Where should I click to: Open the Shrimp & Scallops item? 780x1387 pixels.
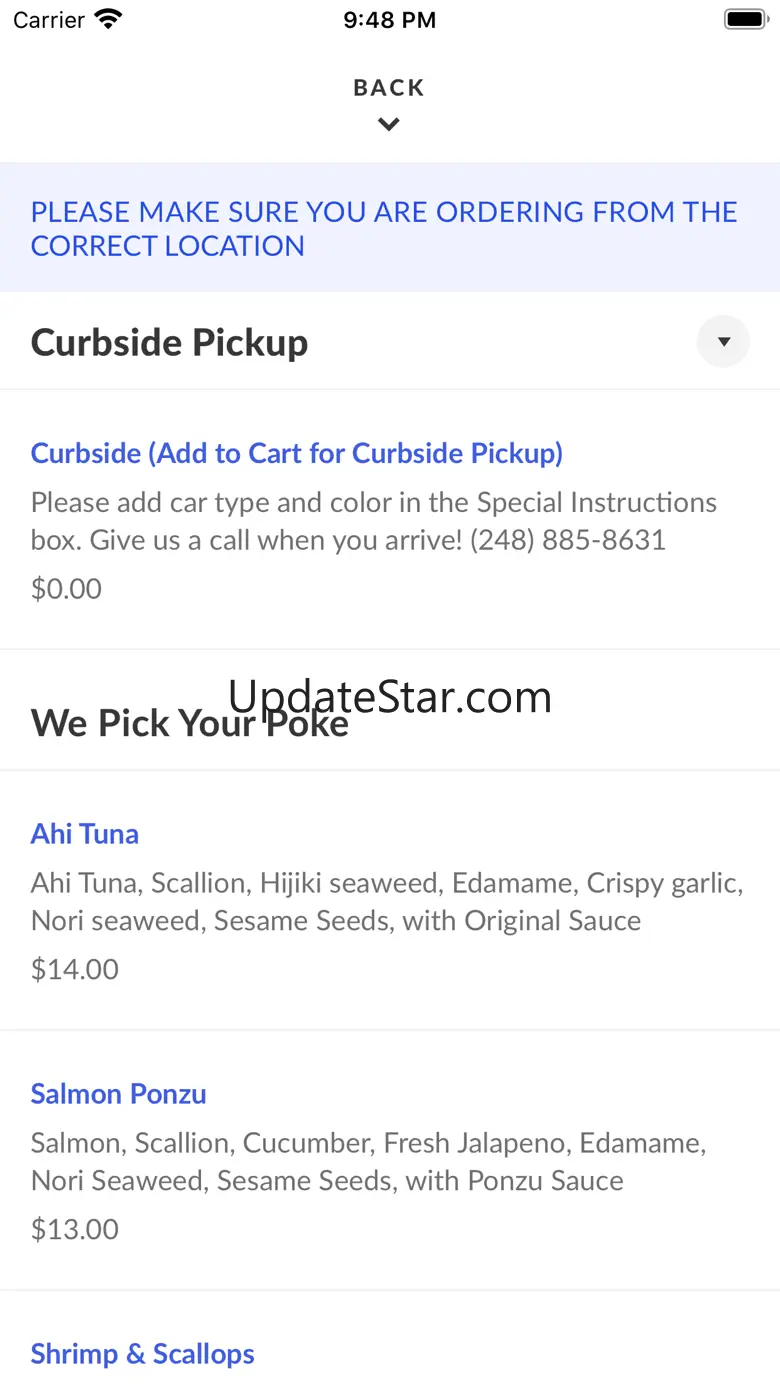pos(143,1354)
